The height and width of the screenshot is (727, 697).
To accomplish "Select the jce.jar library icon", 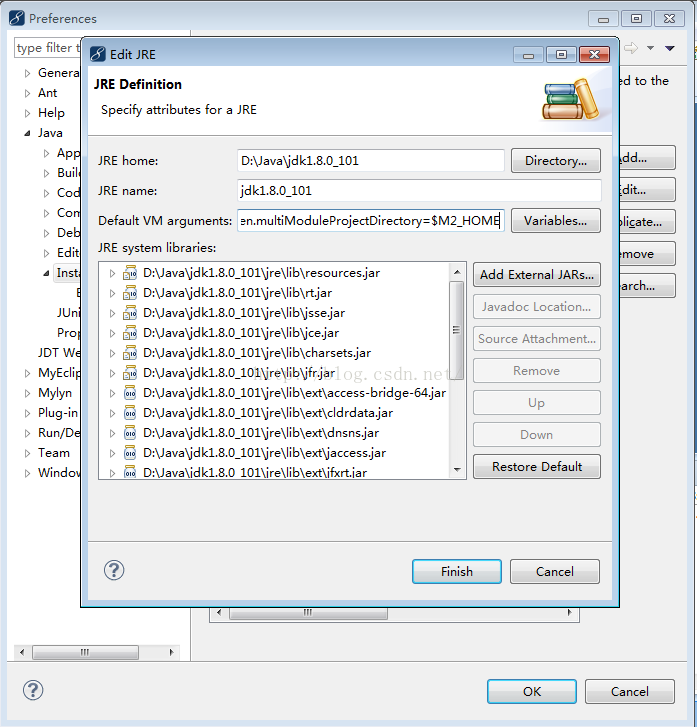I will [130, 333].
